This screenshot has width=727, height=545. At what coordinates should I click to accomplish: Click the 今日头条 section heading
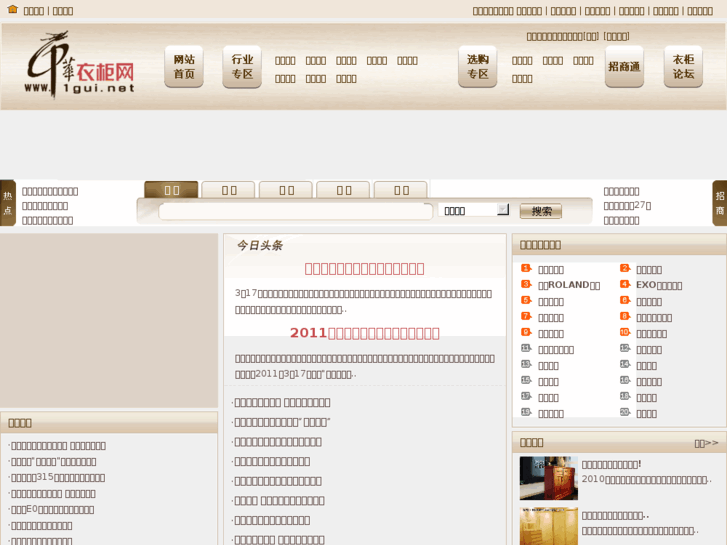coord(260,245)
